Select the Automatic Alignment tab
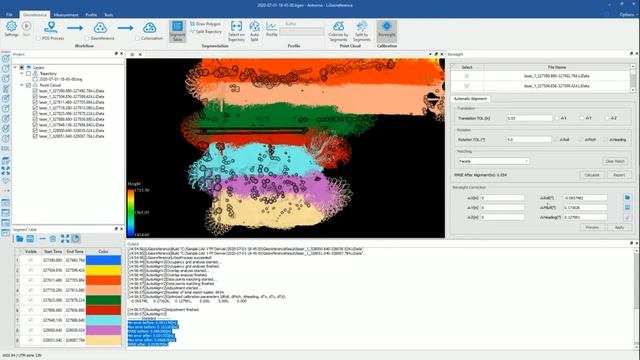The image size is (640, 360). coord(470,99)
